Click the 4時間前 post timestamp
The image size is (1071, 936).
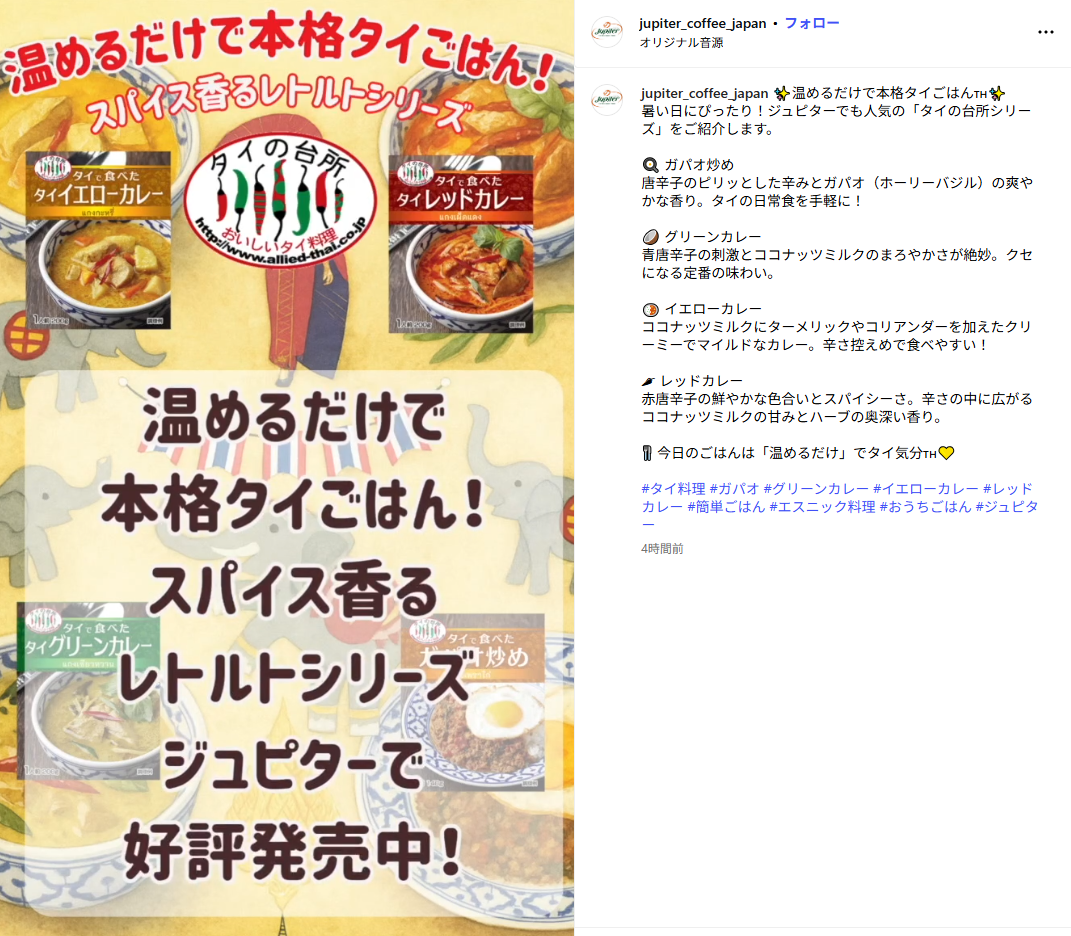(x=662, y=549)
